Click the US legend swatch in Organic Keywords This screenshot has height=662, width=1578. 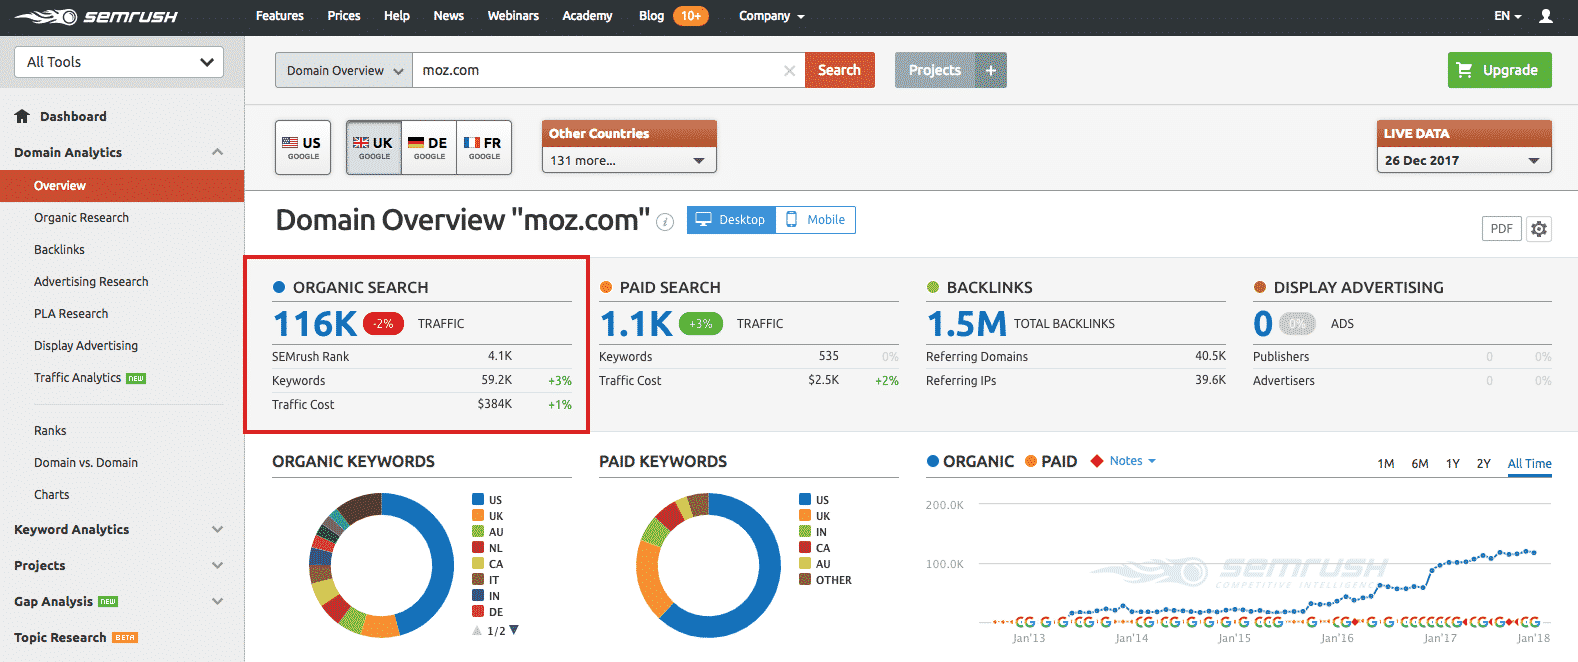pyautogui.click(x=478, y=500)
